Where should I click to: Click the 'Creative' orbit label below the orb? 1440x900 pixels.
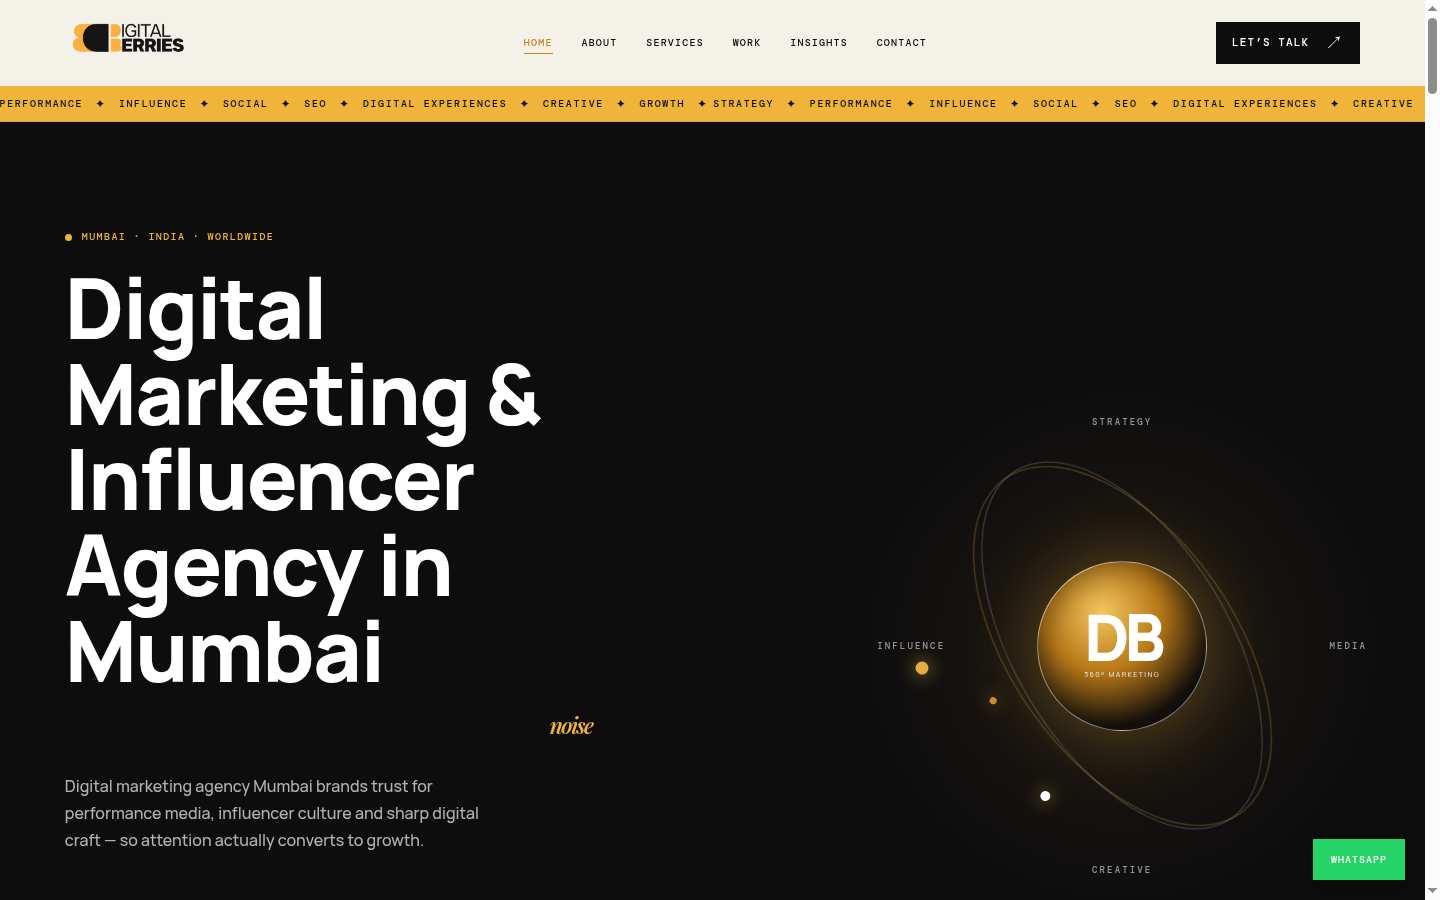coord(1122,870)
